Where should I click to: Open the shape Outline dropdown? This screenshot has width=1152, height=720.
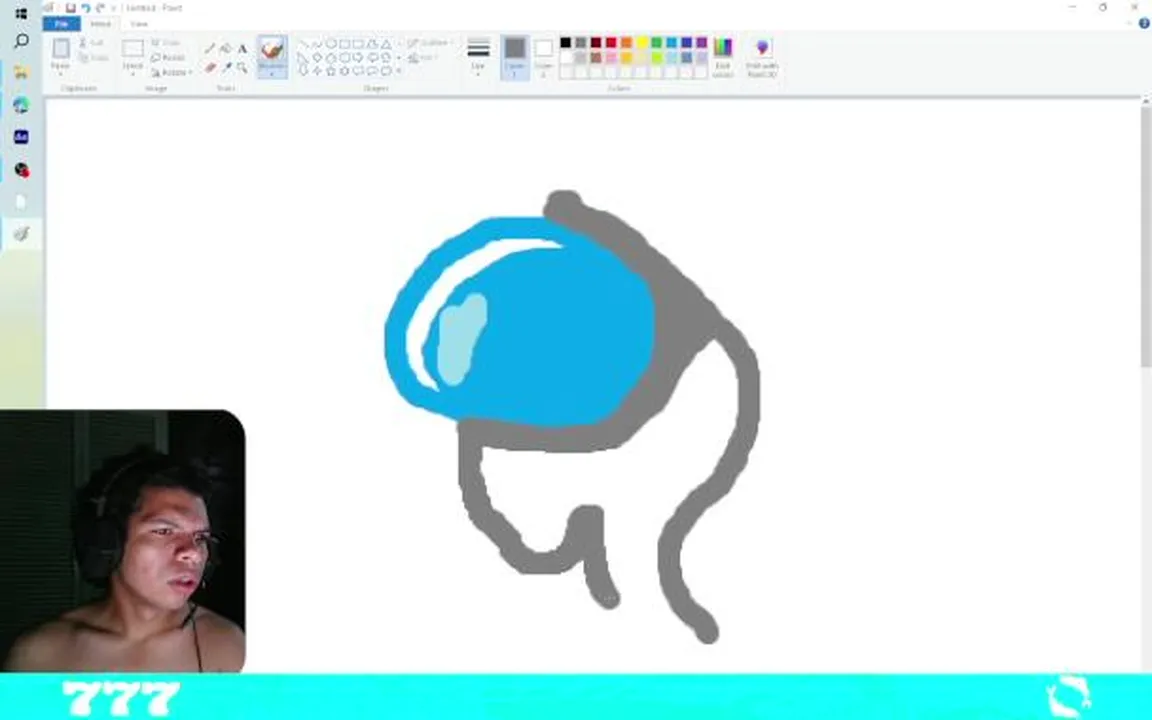click(x=431, y=43)
